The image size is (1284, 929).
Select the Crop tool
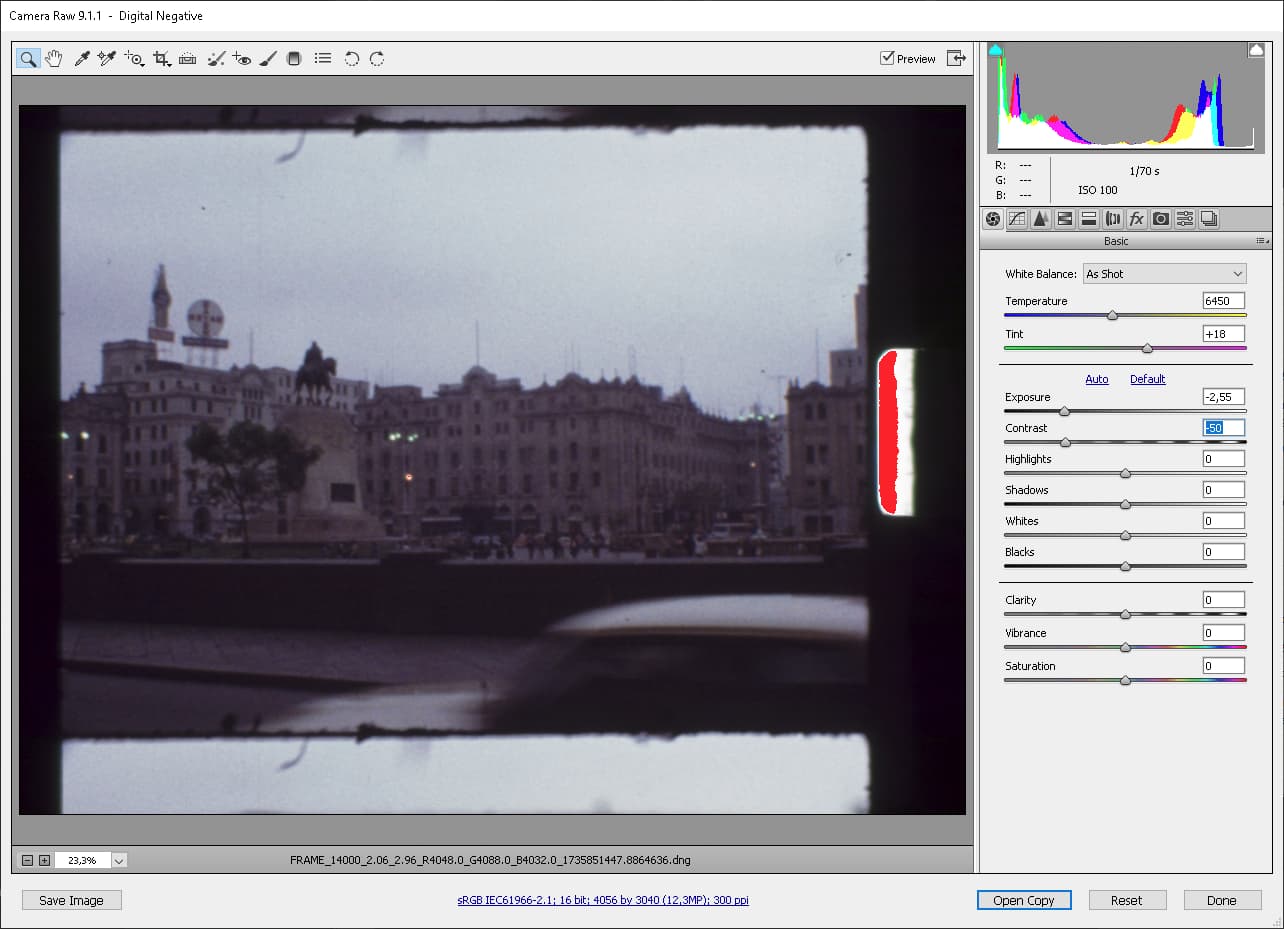[161, 59]
